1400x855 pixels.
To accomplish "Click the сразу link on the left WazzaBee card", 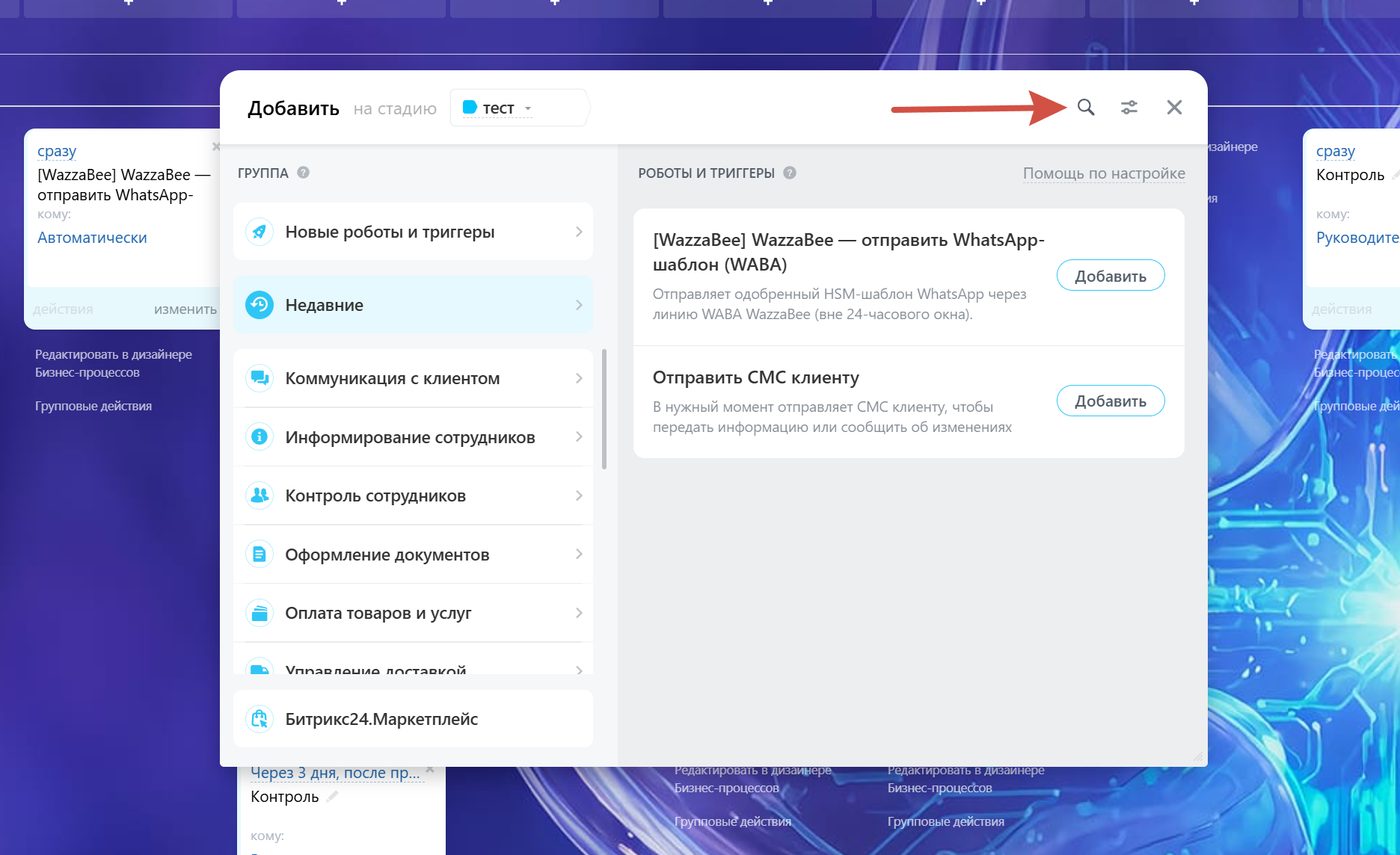I will tap(57, 151).
